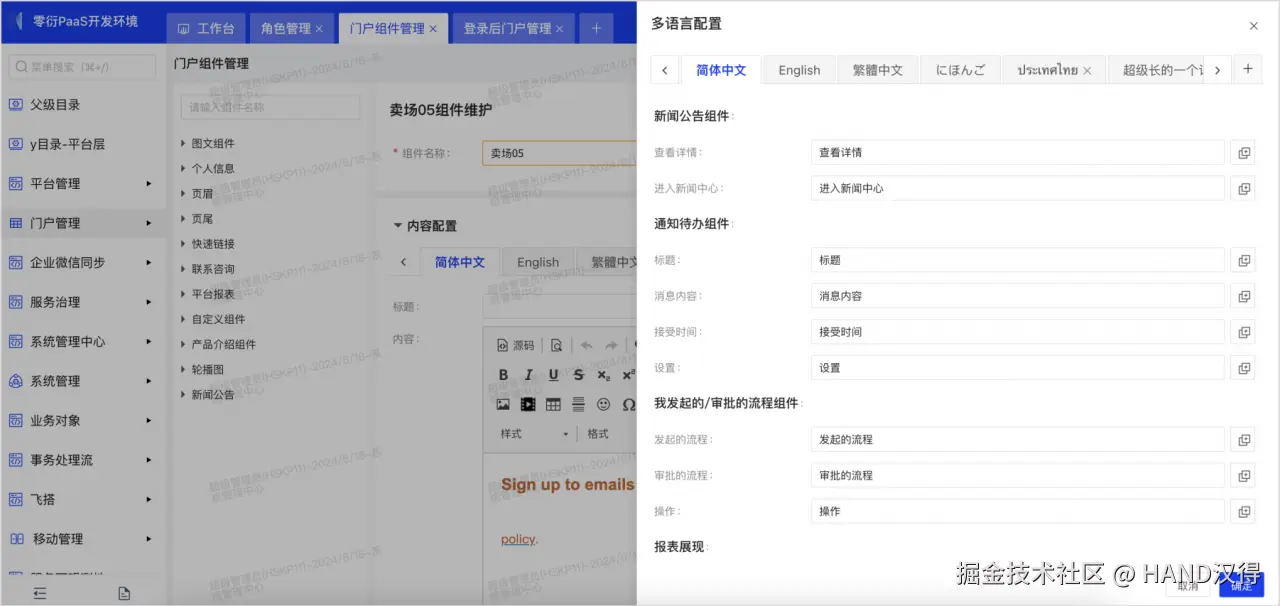
Task: Apply bold formatting in the rich text editor
Action: coord(503,375)
